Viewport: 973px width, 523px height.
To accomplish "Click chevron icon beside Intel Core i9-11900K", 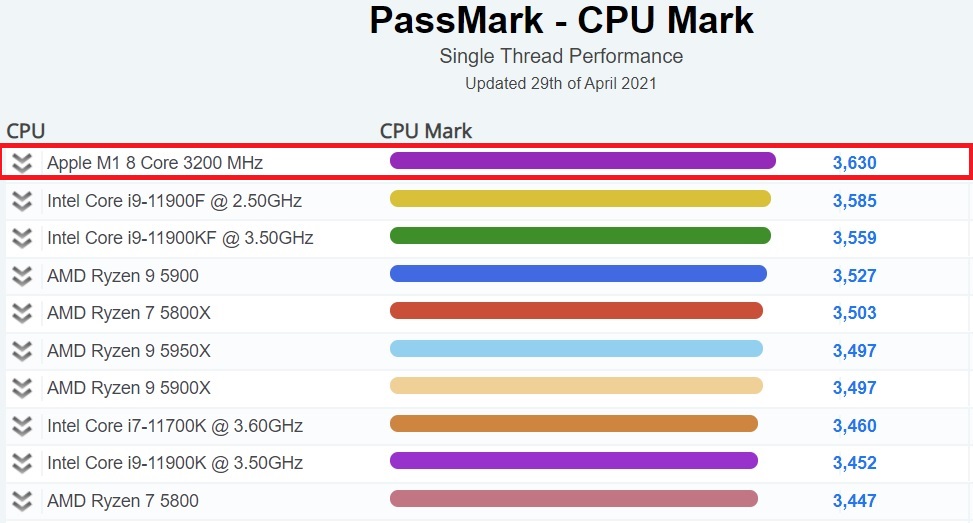I will [23, 463].
